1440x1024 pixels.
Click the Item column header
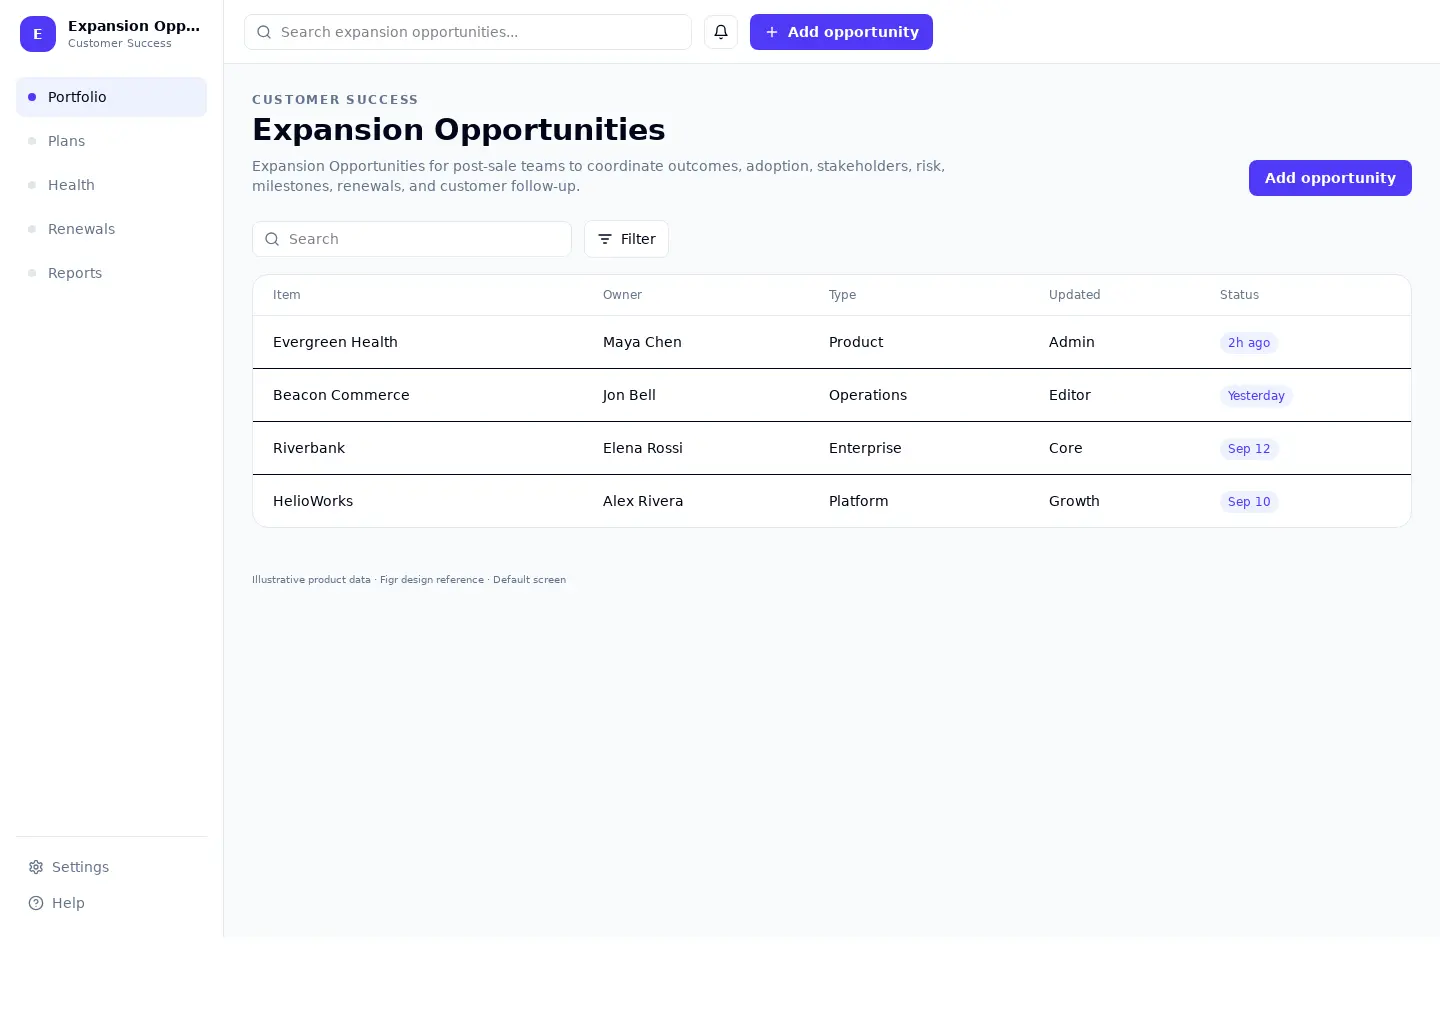[x=287, y=295]
